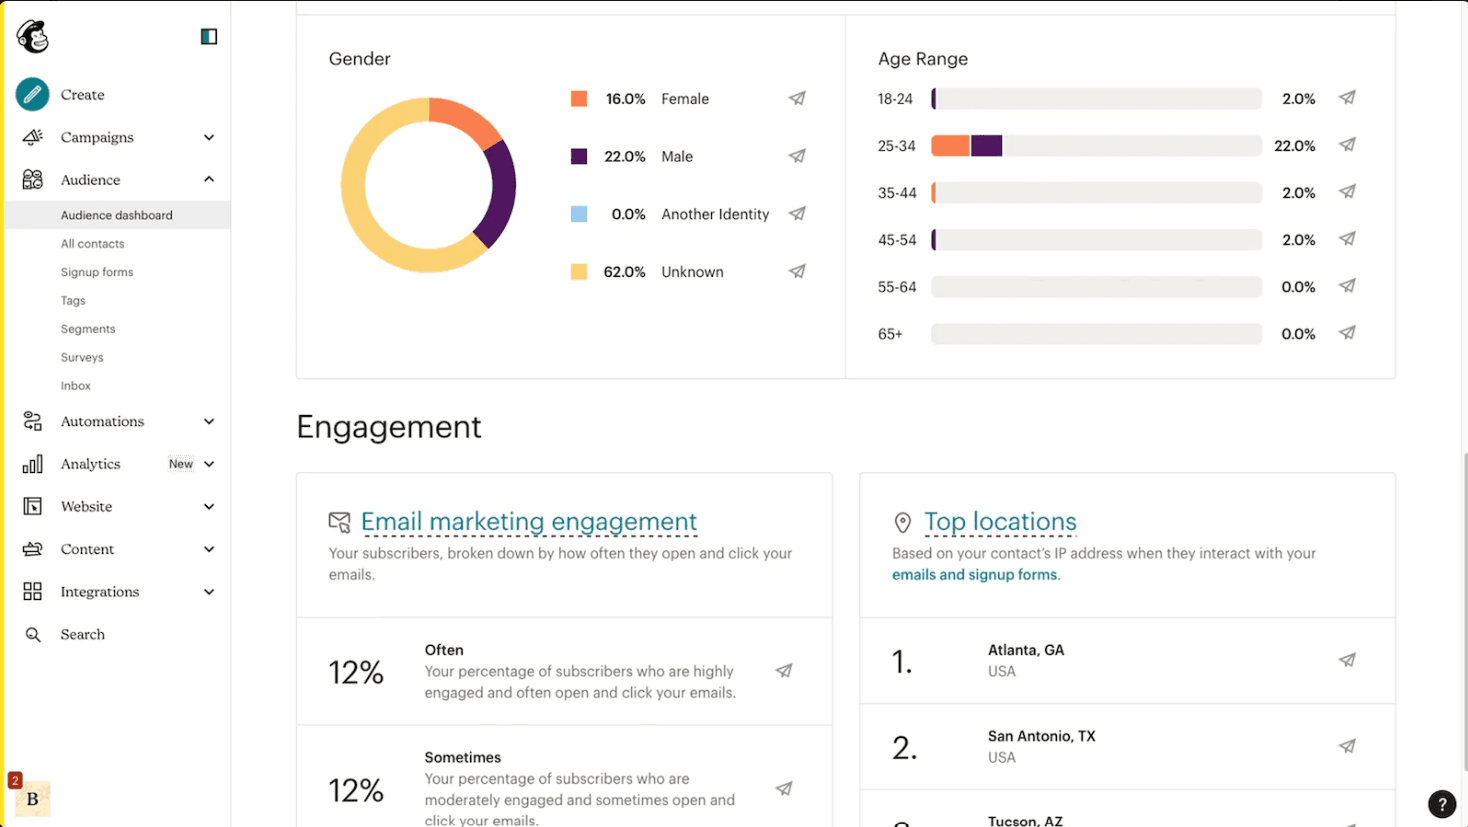Toggle the sidebar collapse icon
This screenshot has height=827, width=1468.
point(209,37)
